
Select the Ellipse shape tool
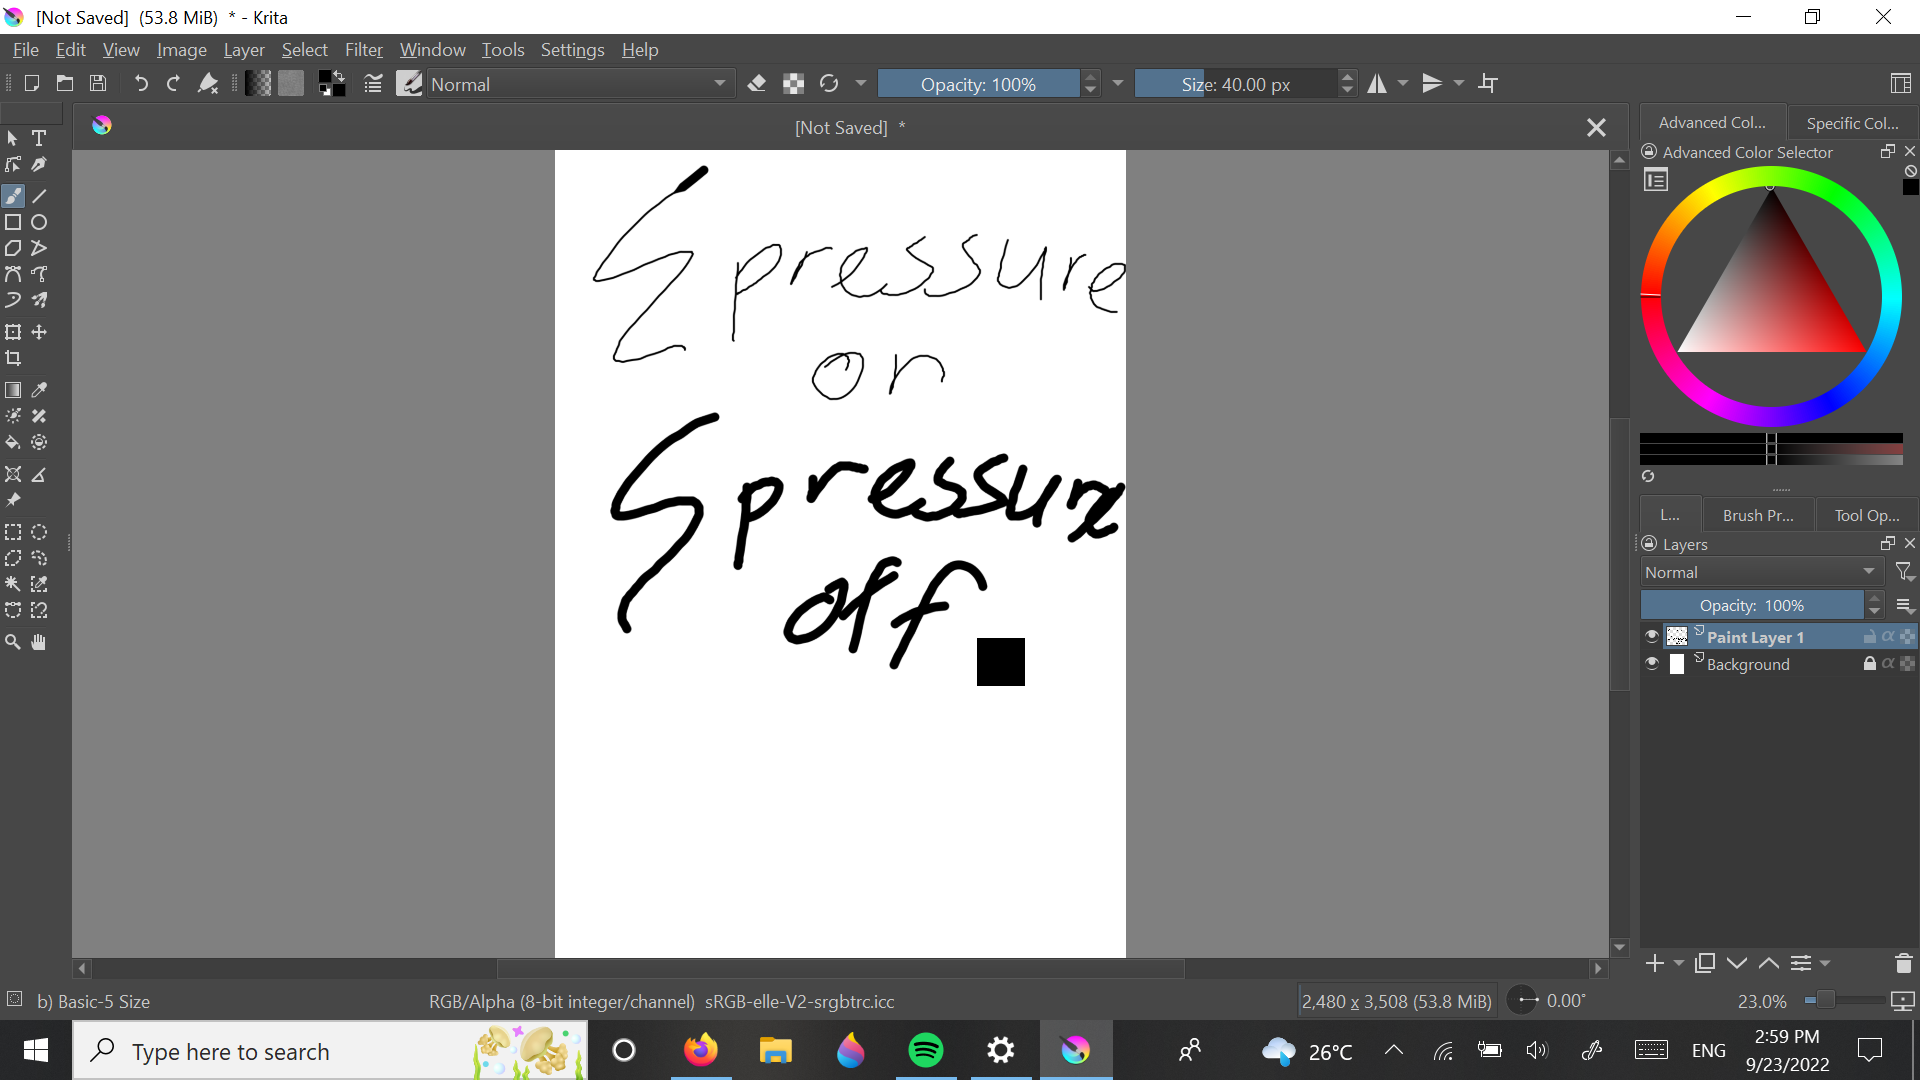click(x=39, y=222)
